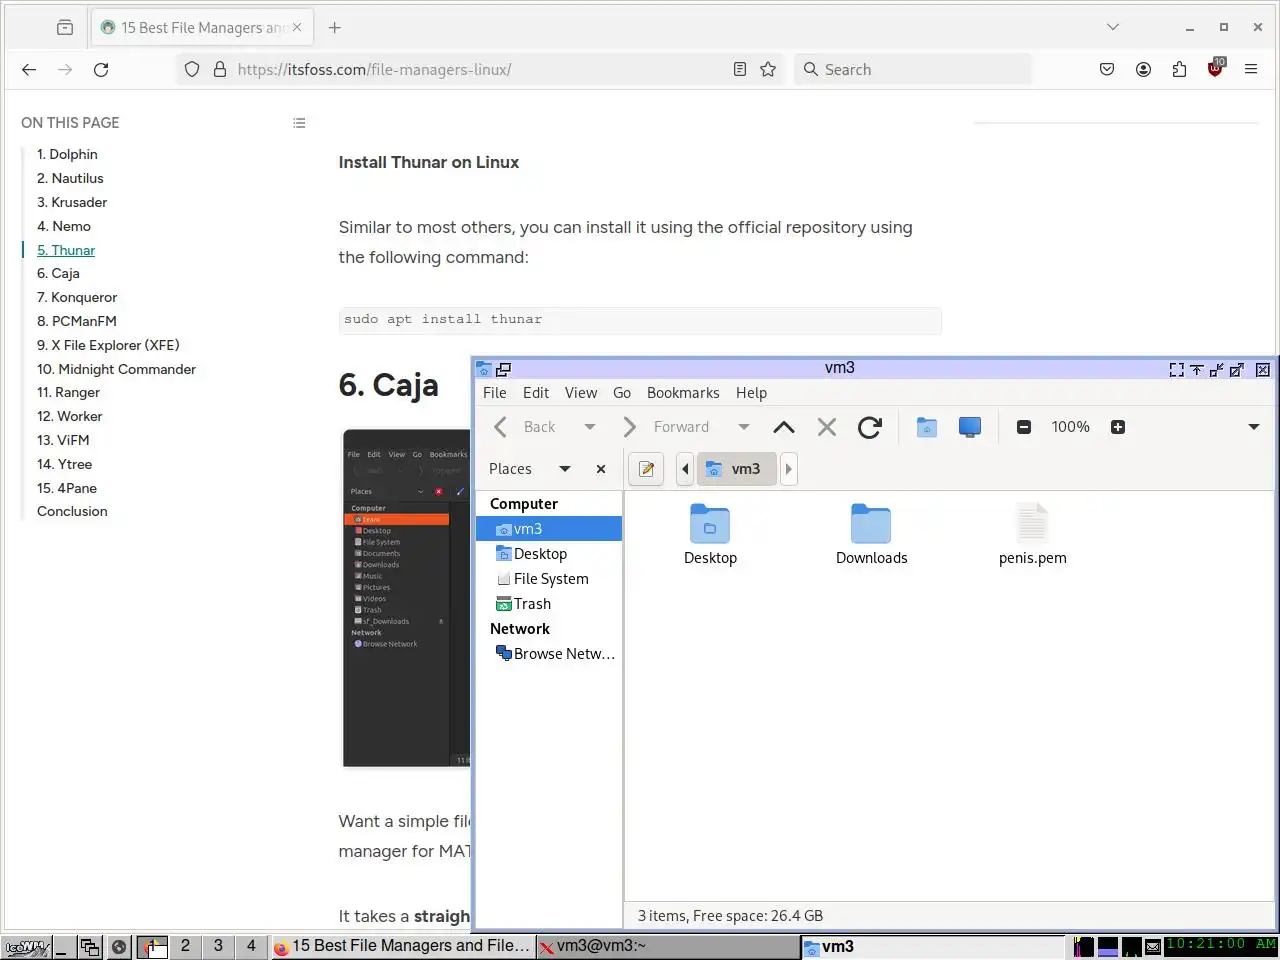
Task: Open the Computer toolbar icon in Caja
Action: click(x=970, y=427)
